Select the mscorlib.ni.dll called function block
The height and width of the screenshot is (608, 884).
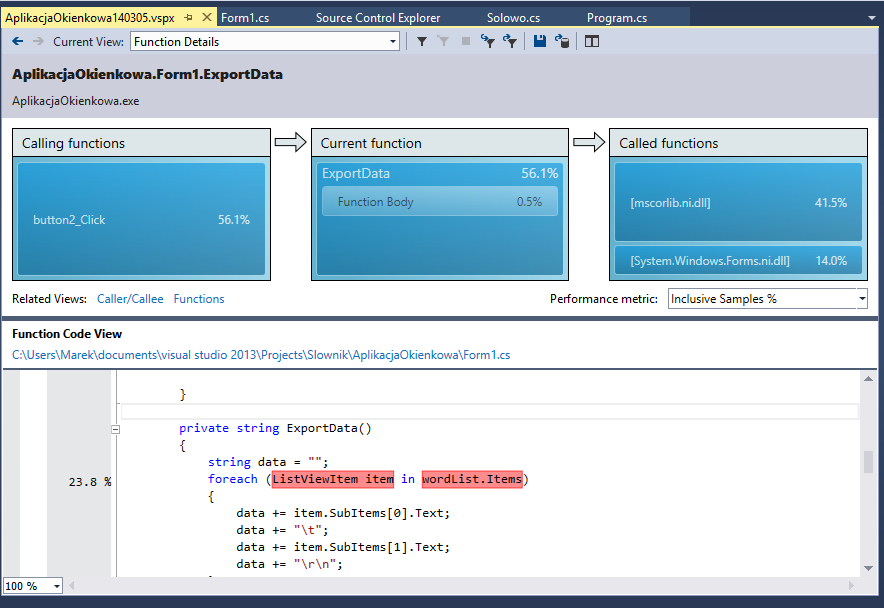pos(738,203)
